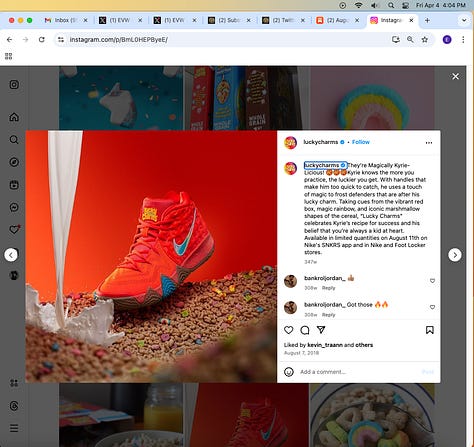Save the post with bookmark icon
The width and height of the screenshot is (474, 447).
coord(430,330)
